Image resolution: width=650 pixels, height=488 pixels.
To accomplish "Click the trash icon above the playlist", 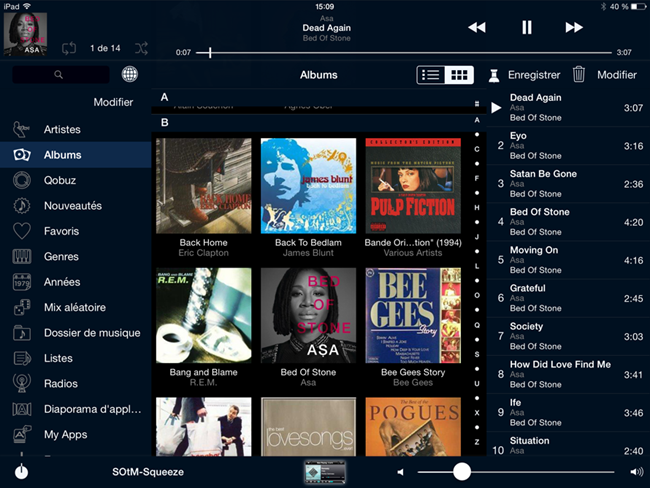I will pos(579,75).
